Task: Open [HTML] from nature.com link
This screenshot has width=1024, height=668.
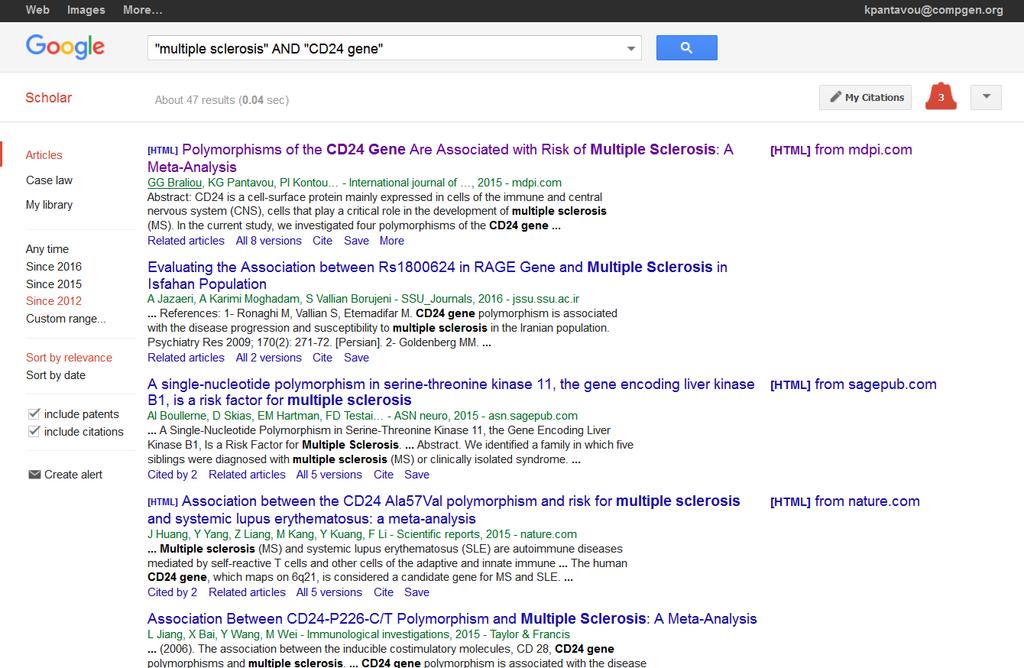Action: click(844, 501)
